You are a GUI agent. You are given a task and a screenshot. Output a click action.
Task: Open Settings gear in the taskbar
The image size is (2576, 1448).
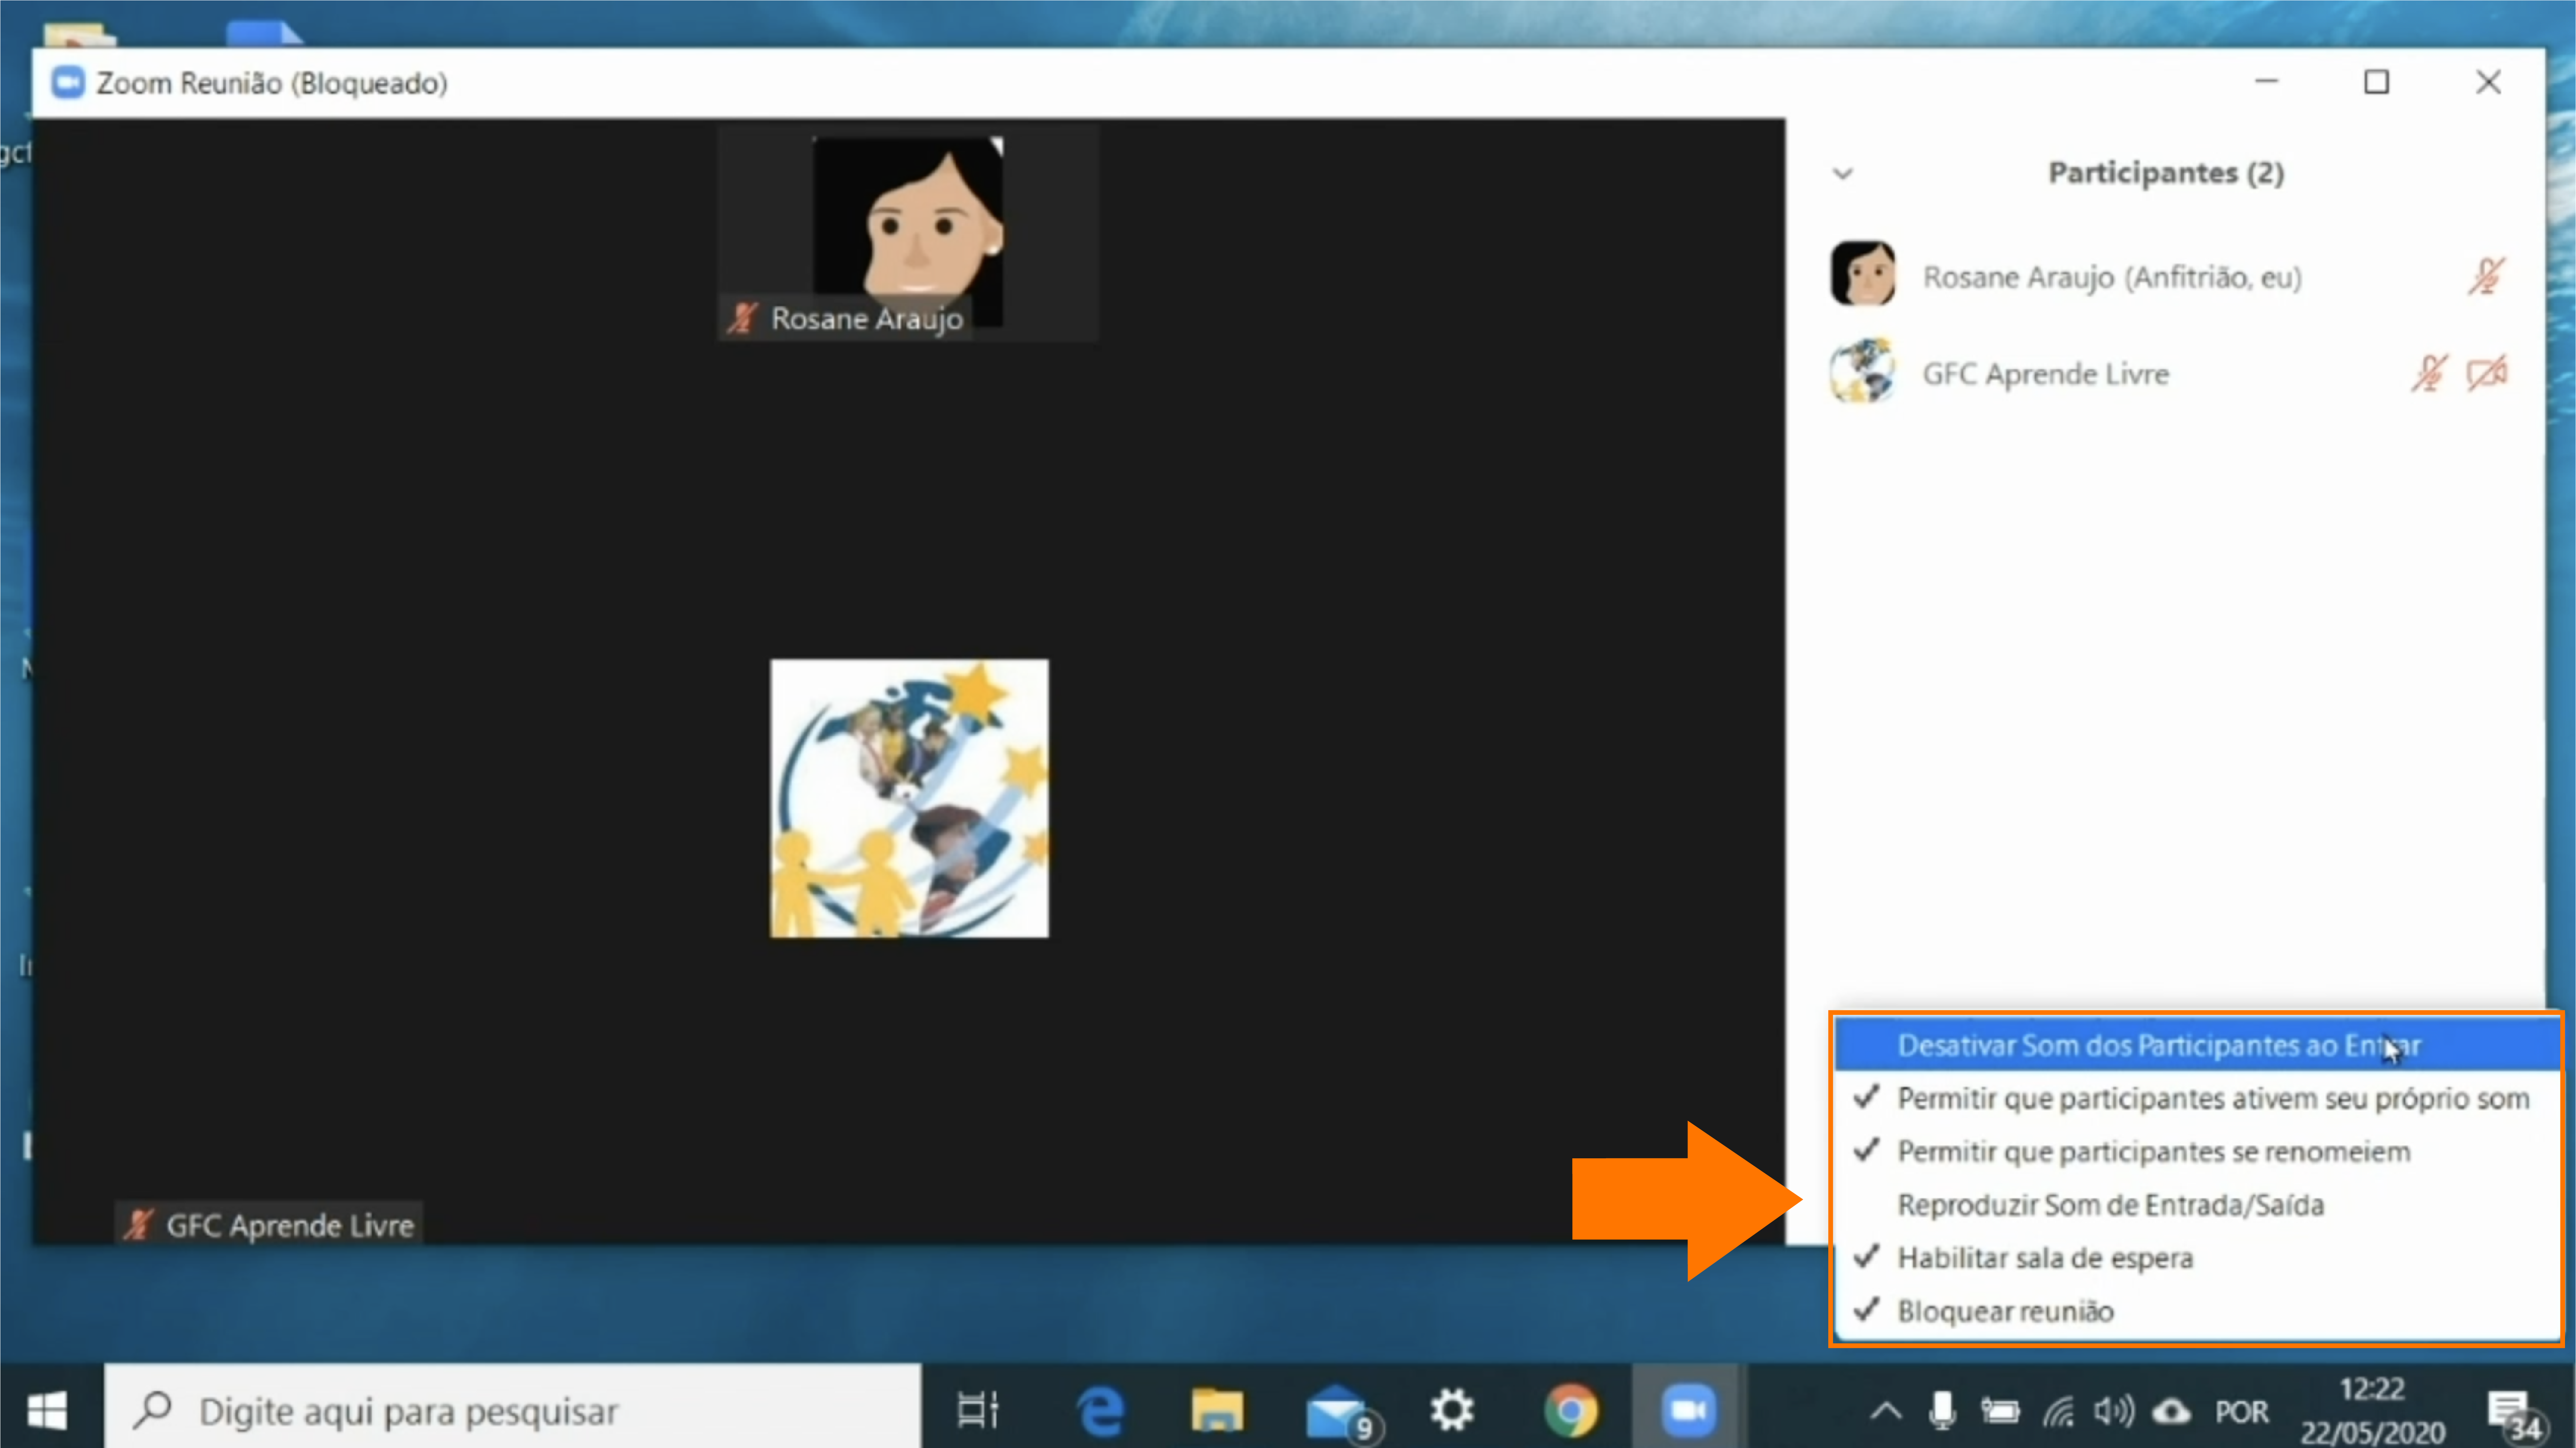(x=1452, y=1411)
